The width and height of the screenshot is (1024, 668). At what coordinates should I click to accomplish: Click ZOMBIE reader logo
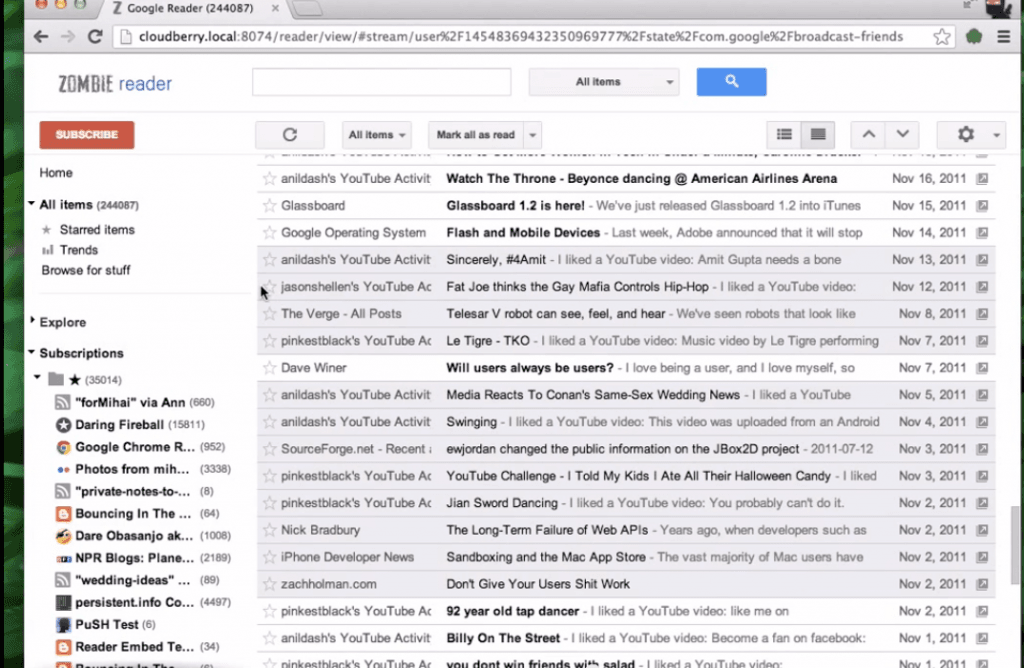(115, 84)
